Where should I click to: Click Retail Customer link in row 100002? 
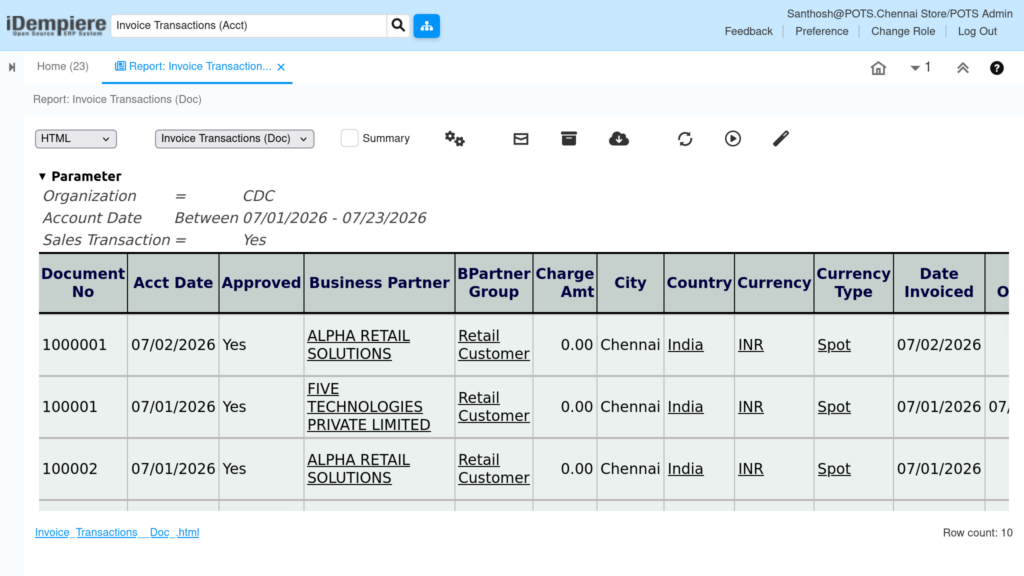click(494, 468)
